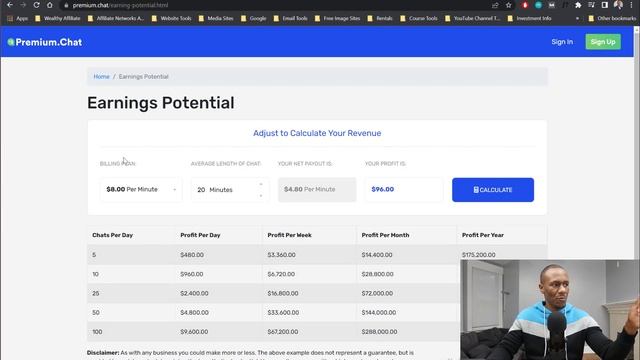
Task: Open the Course Tools bookmark folder
Action: tap(419, 18)
